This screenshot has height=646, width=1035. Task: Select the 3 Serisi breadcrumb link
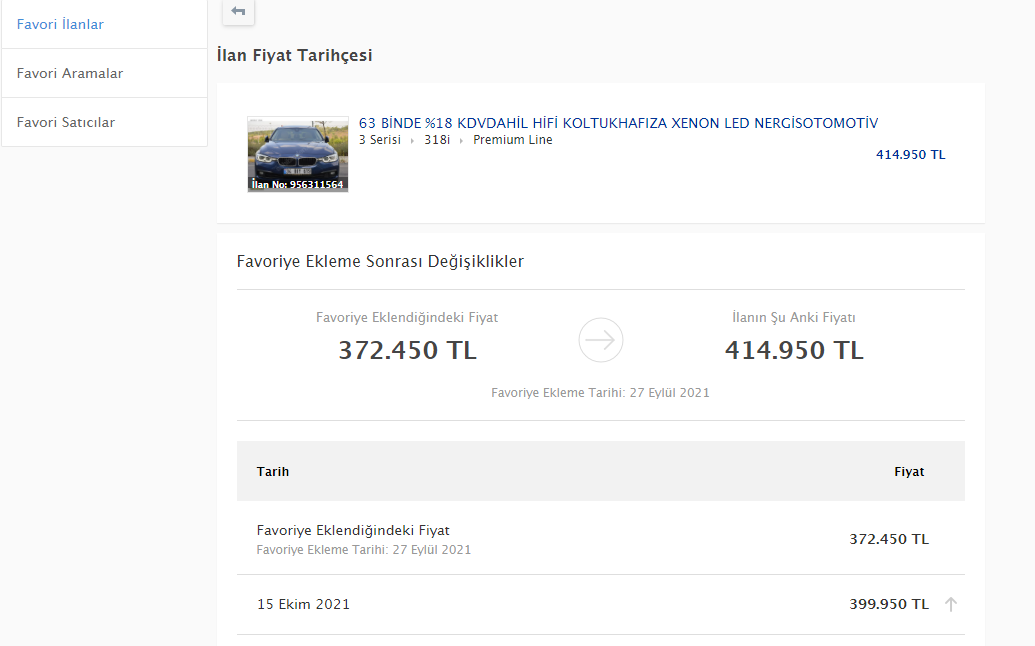(378, 140)
